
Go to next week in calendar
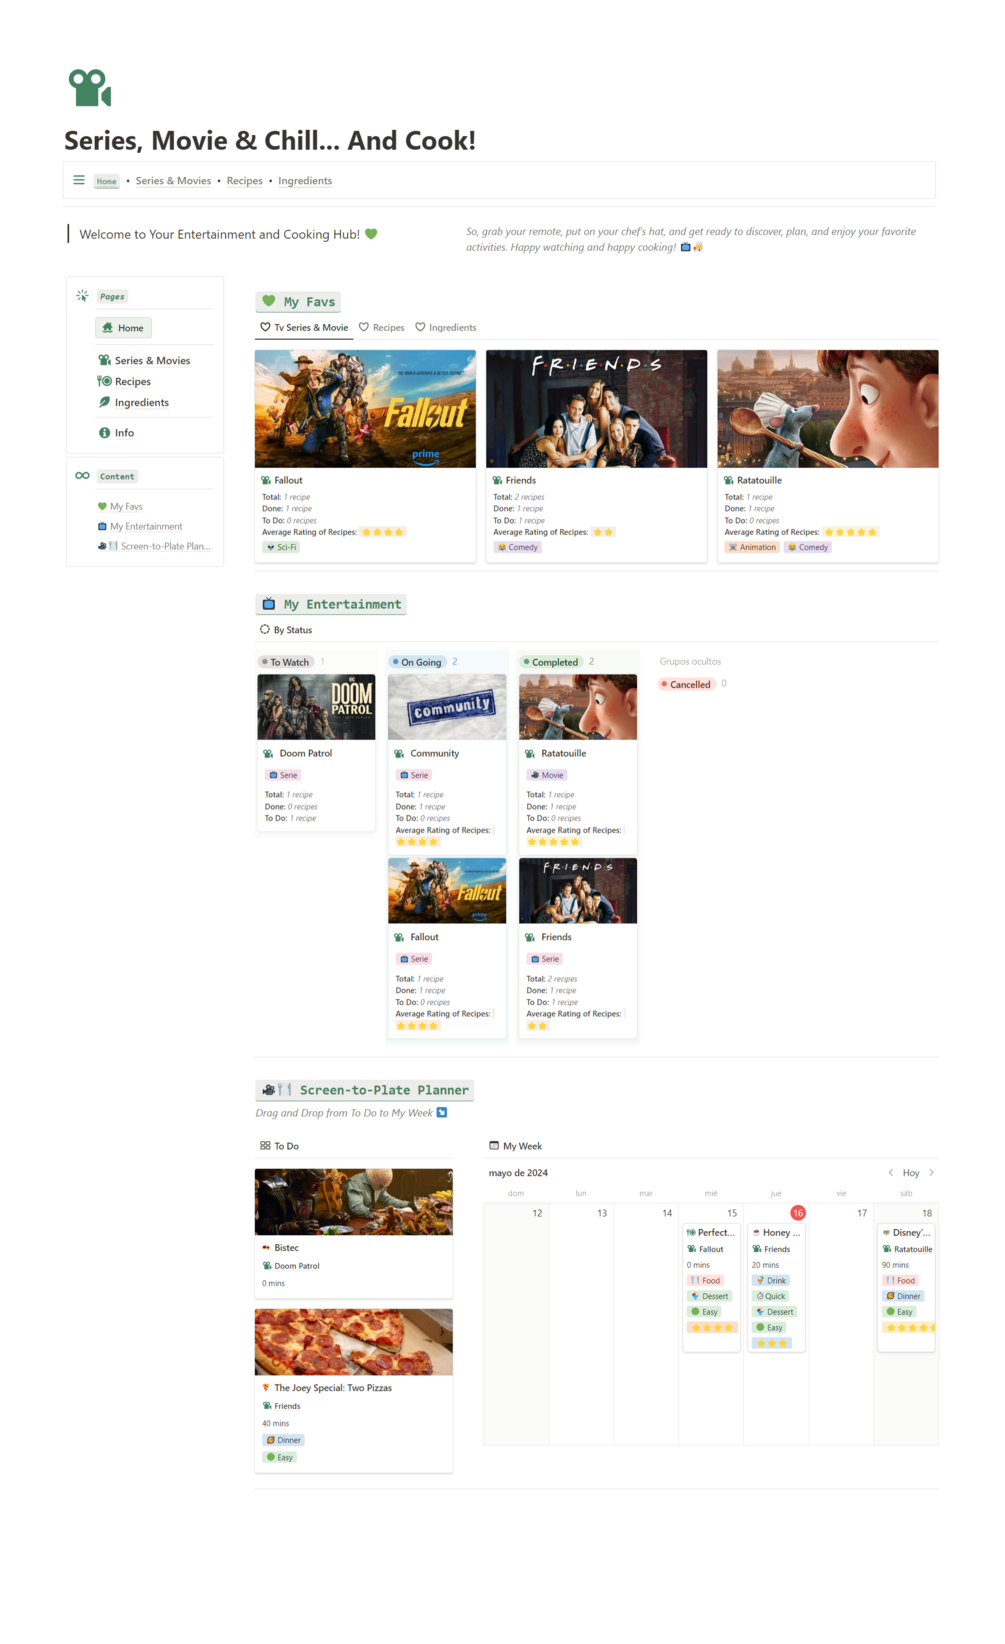[931, 1173]
